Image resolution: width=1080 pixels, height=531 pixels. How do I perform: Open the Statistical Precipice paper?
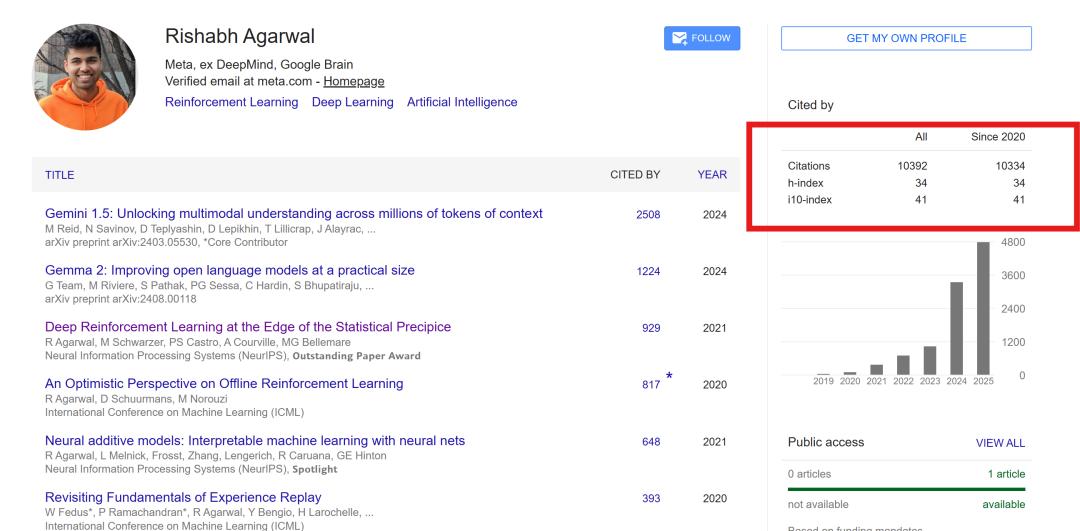(248, 327)
